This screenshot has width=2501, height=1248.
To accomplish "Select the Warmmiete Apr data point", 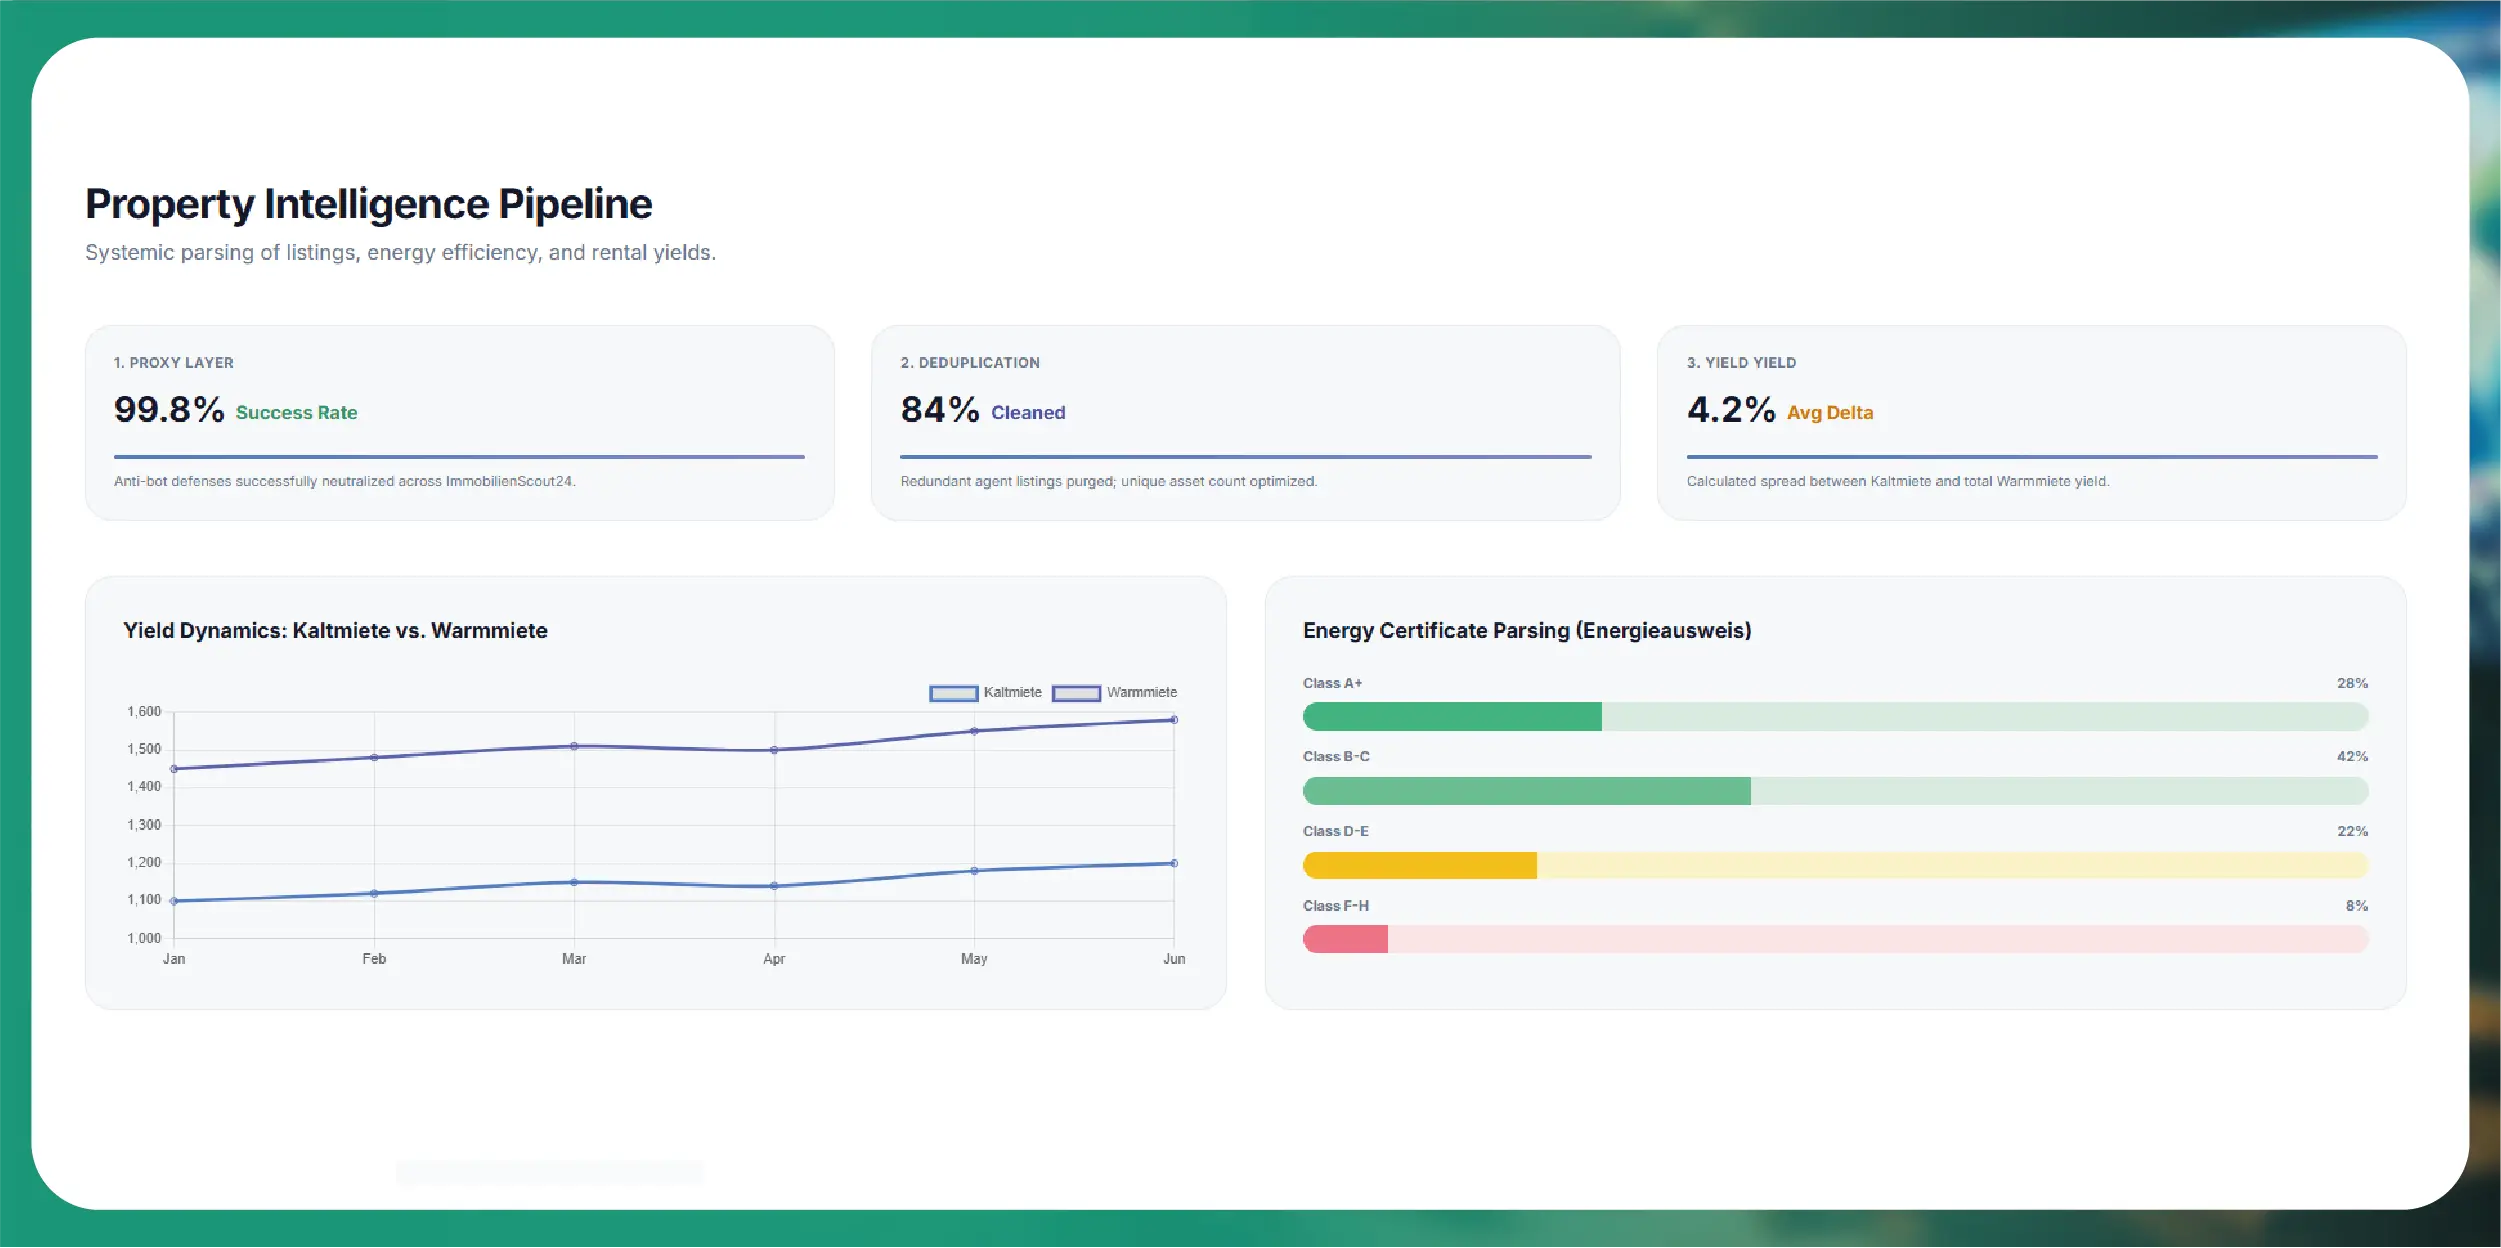I will [774, 750].
